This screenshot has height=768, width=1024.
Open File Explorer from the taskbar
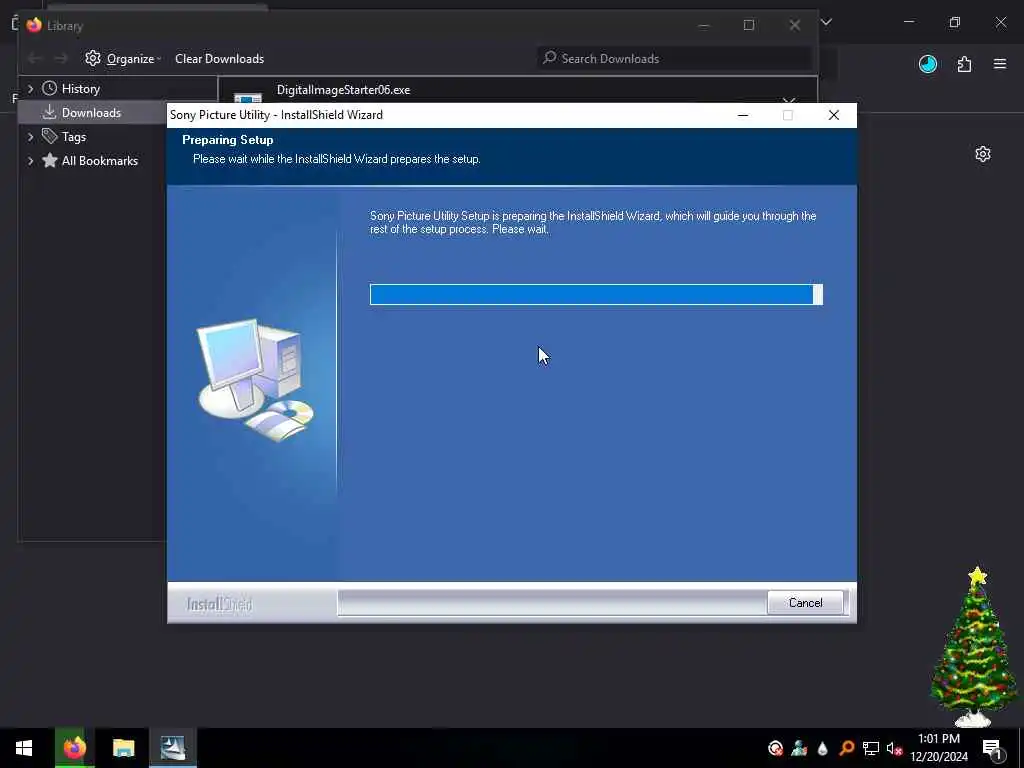tap(123, 748)
